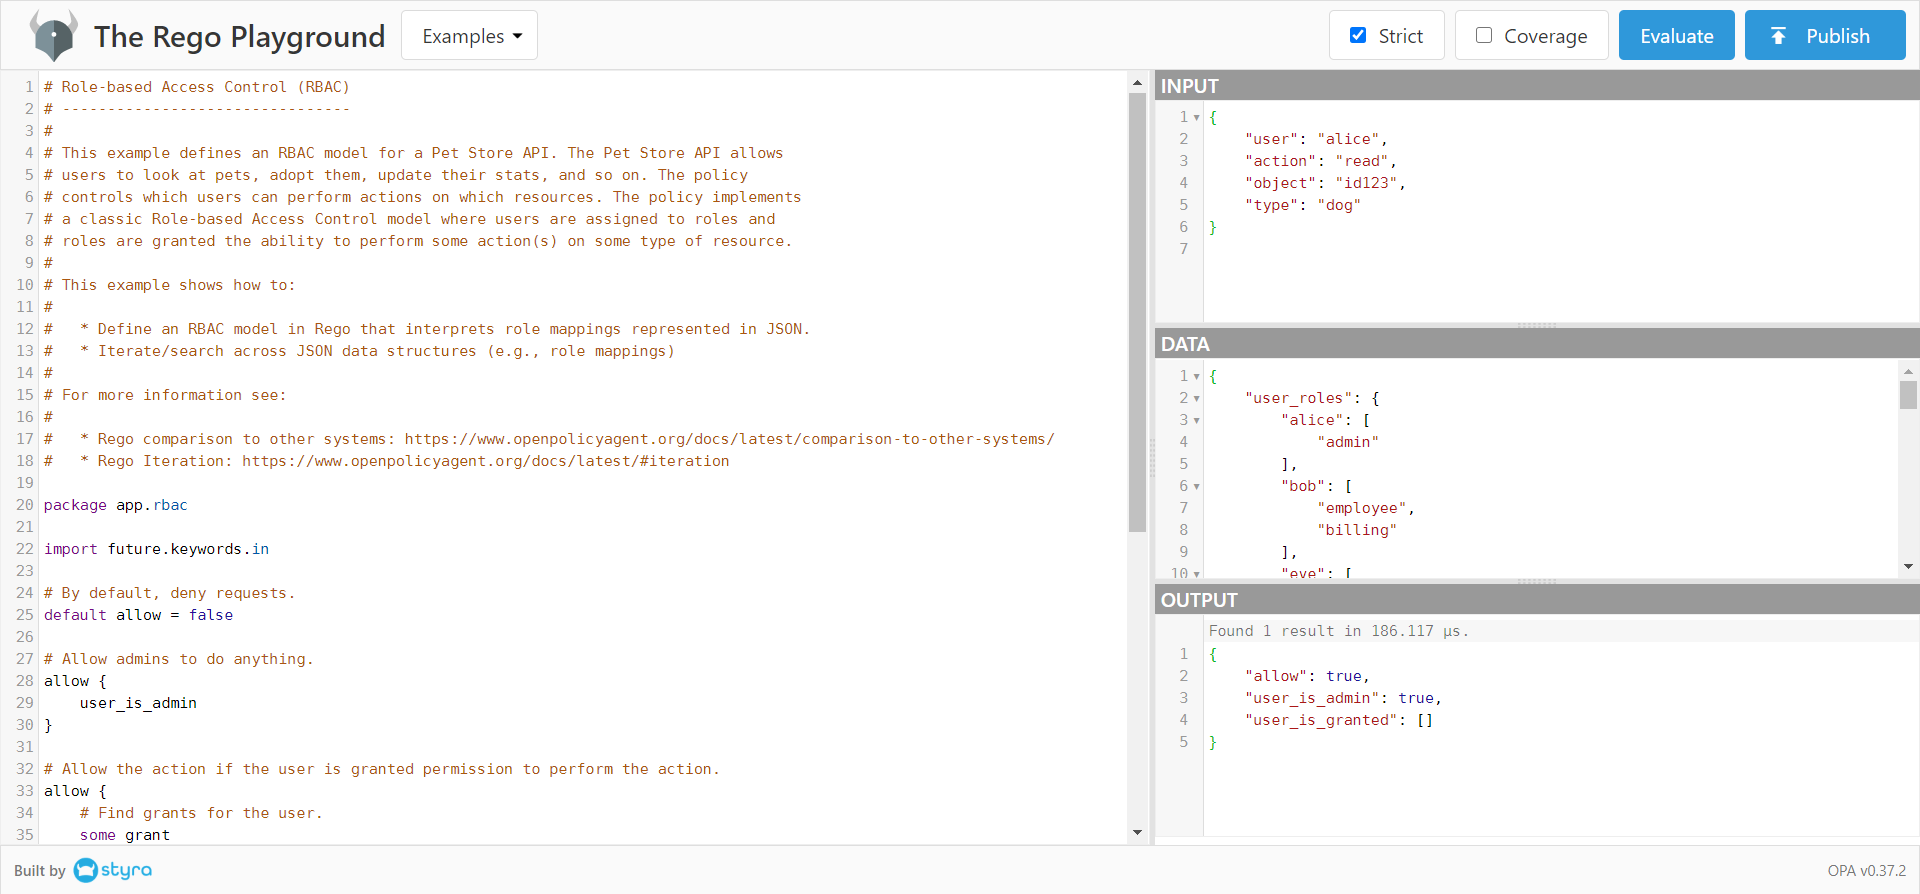Collapse the eve array fold arrow in DATA

click(x=1196, y=574)
